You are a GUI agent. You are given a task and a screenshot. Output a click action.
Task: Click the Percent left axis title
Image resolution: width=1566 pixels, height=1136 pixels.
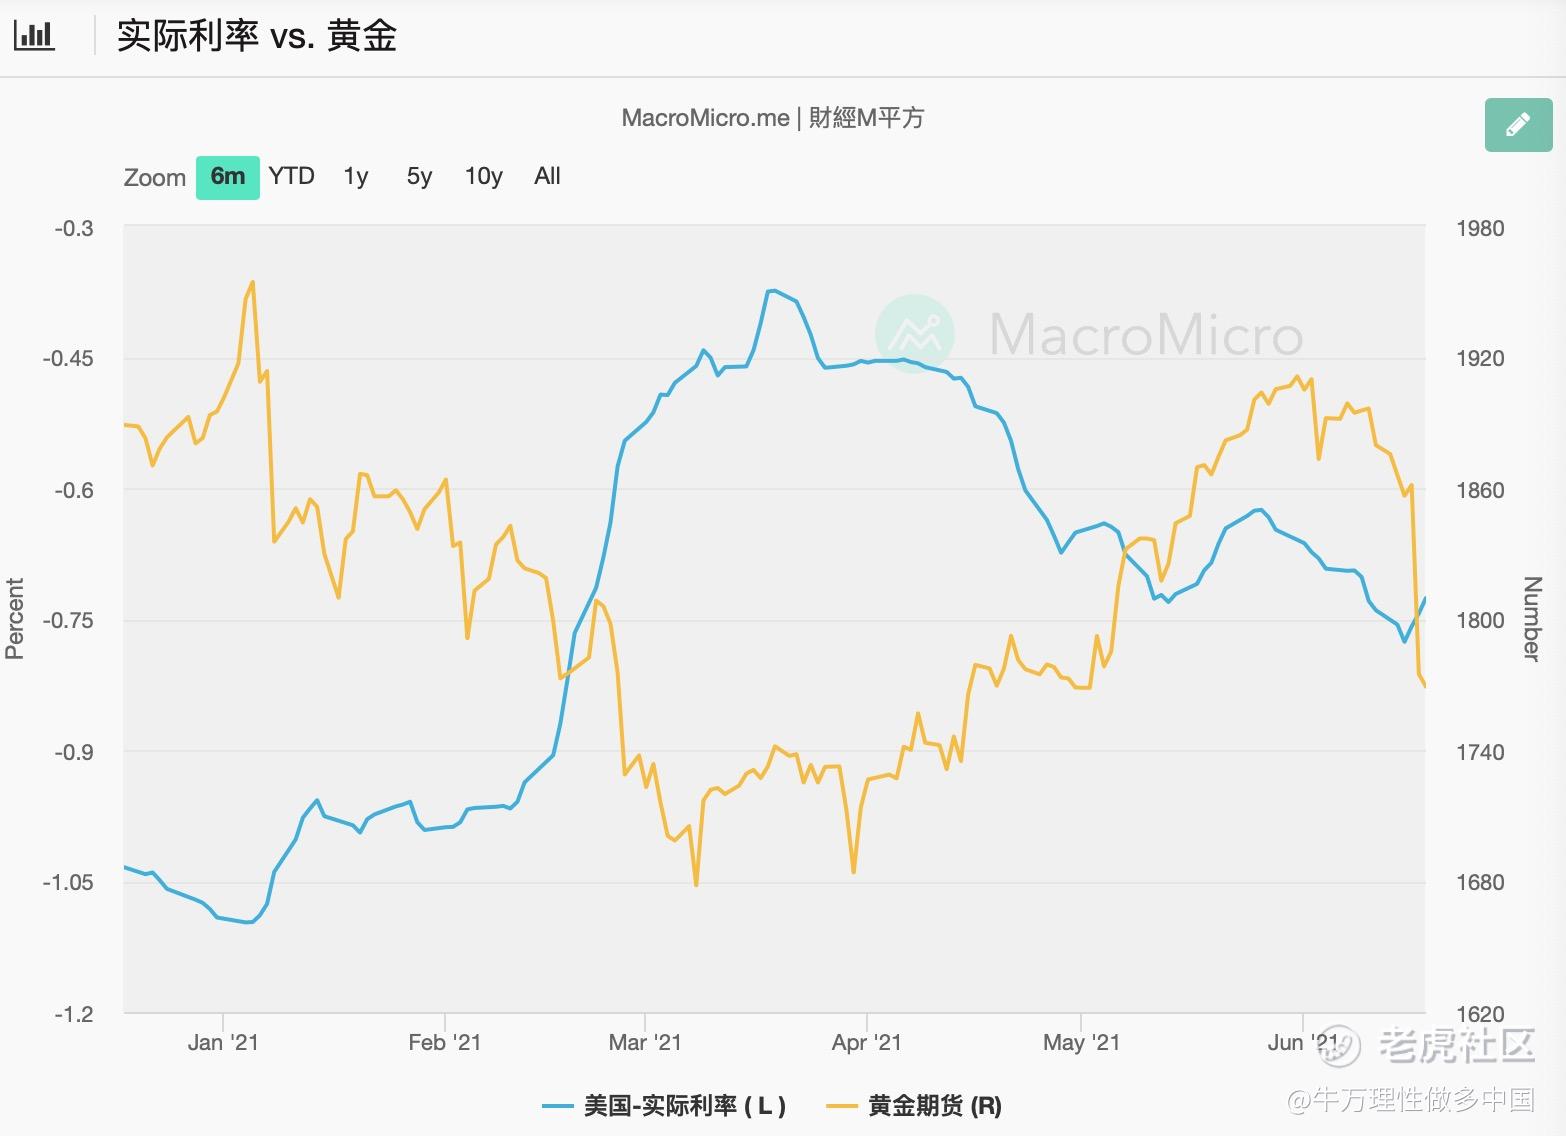pyautogui.click(x=14, y=618)
